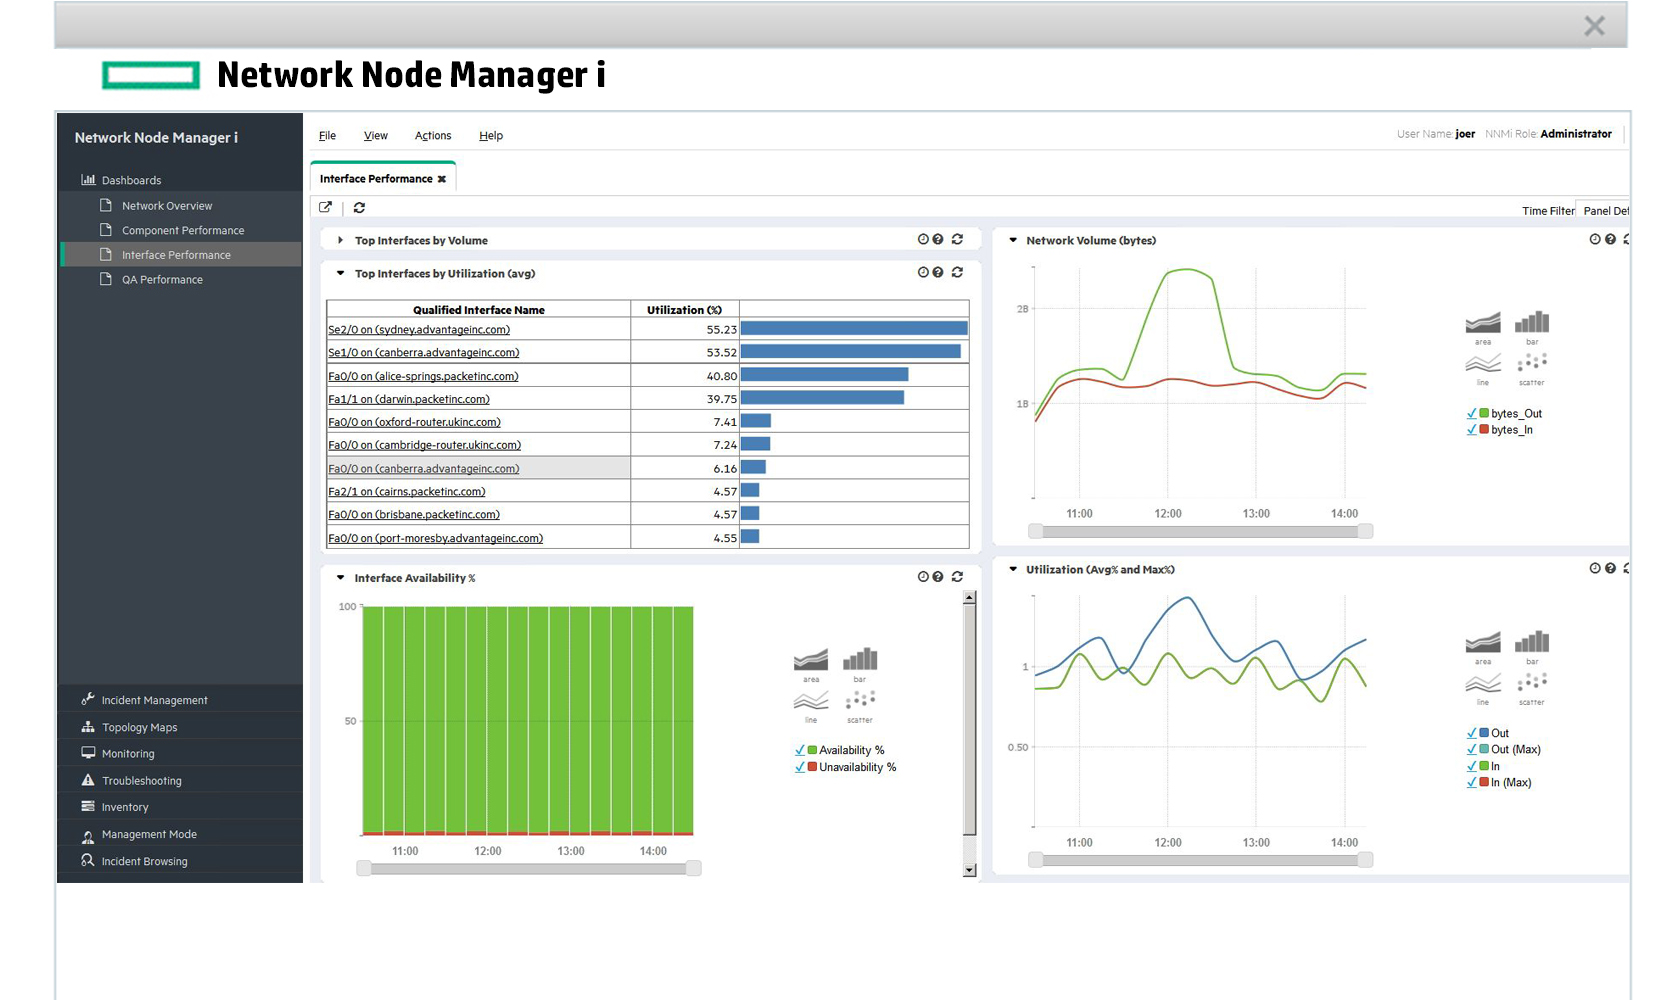Select line chart type in Utilization panel
Viewport: 1680px width, 1000px height.
point(1483,688)
